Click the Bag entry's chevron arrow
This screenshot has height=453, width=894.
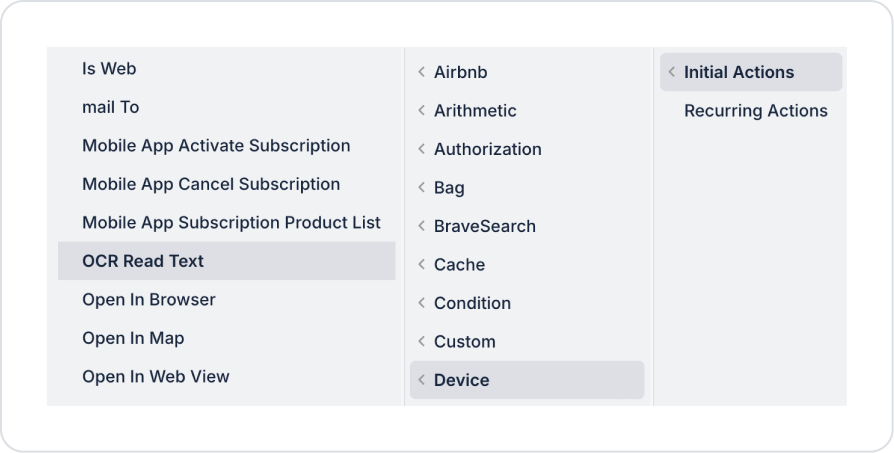coord(421,188)
